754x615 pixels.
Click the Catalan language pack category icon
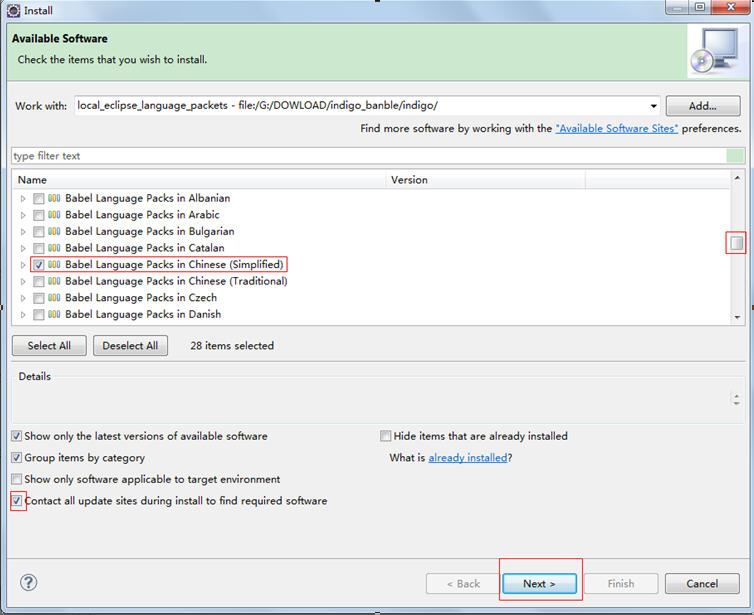pyautogui.click(x=54, y=248)
